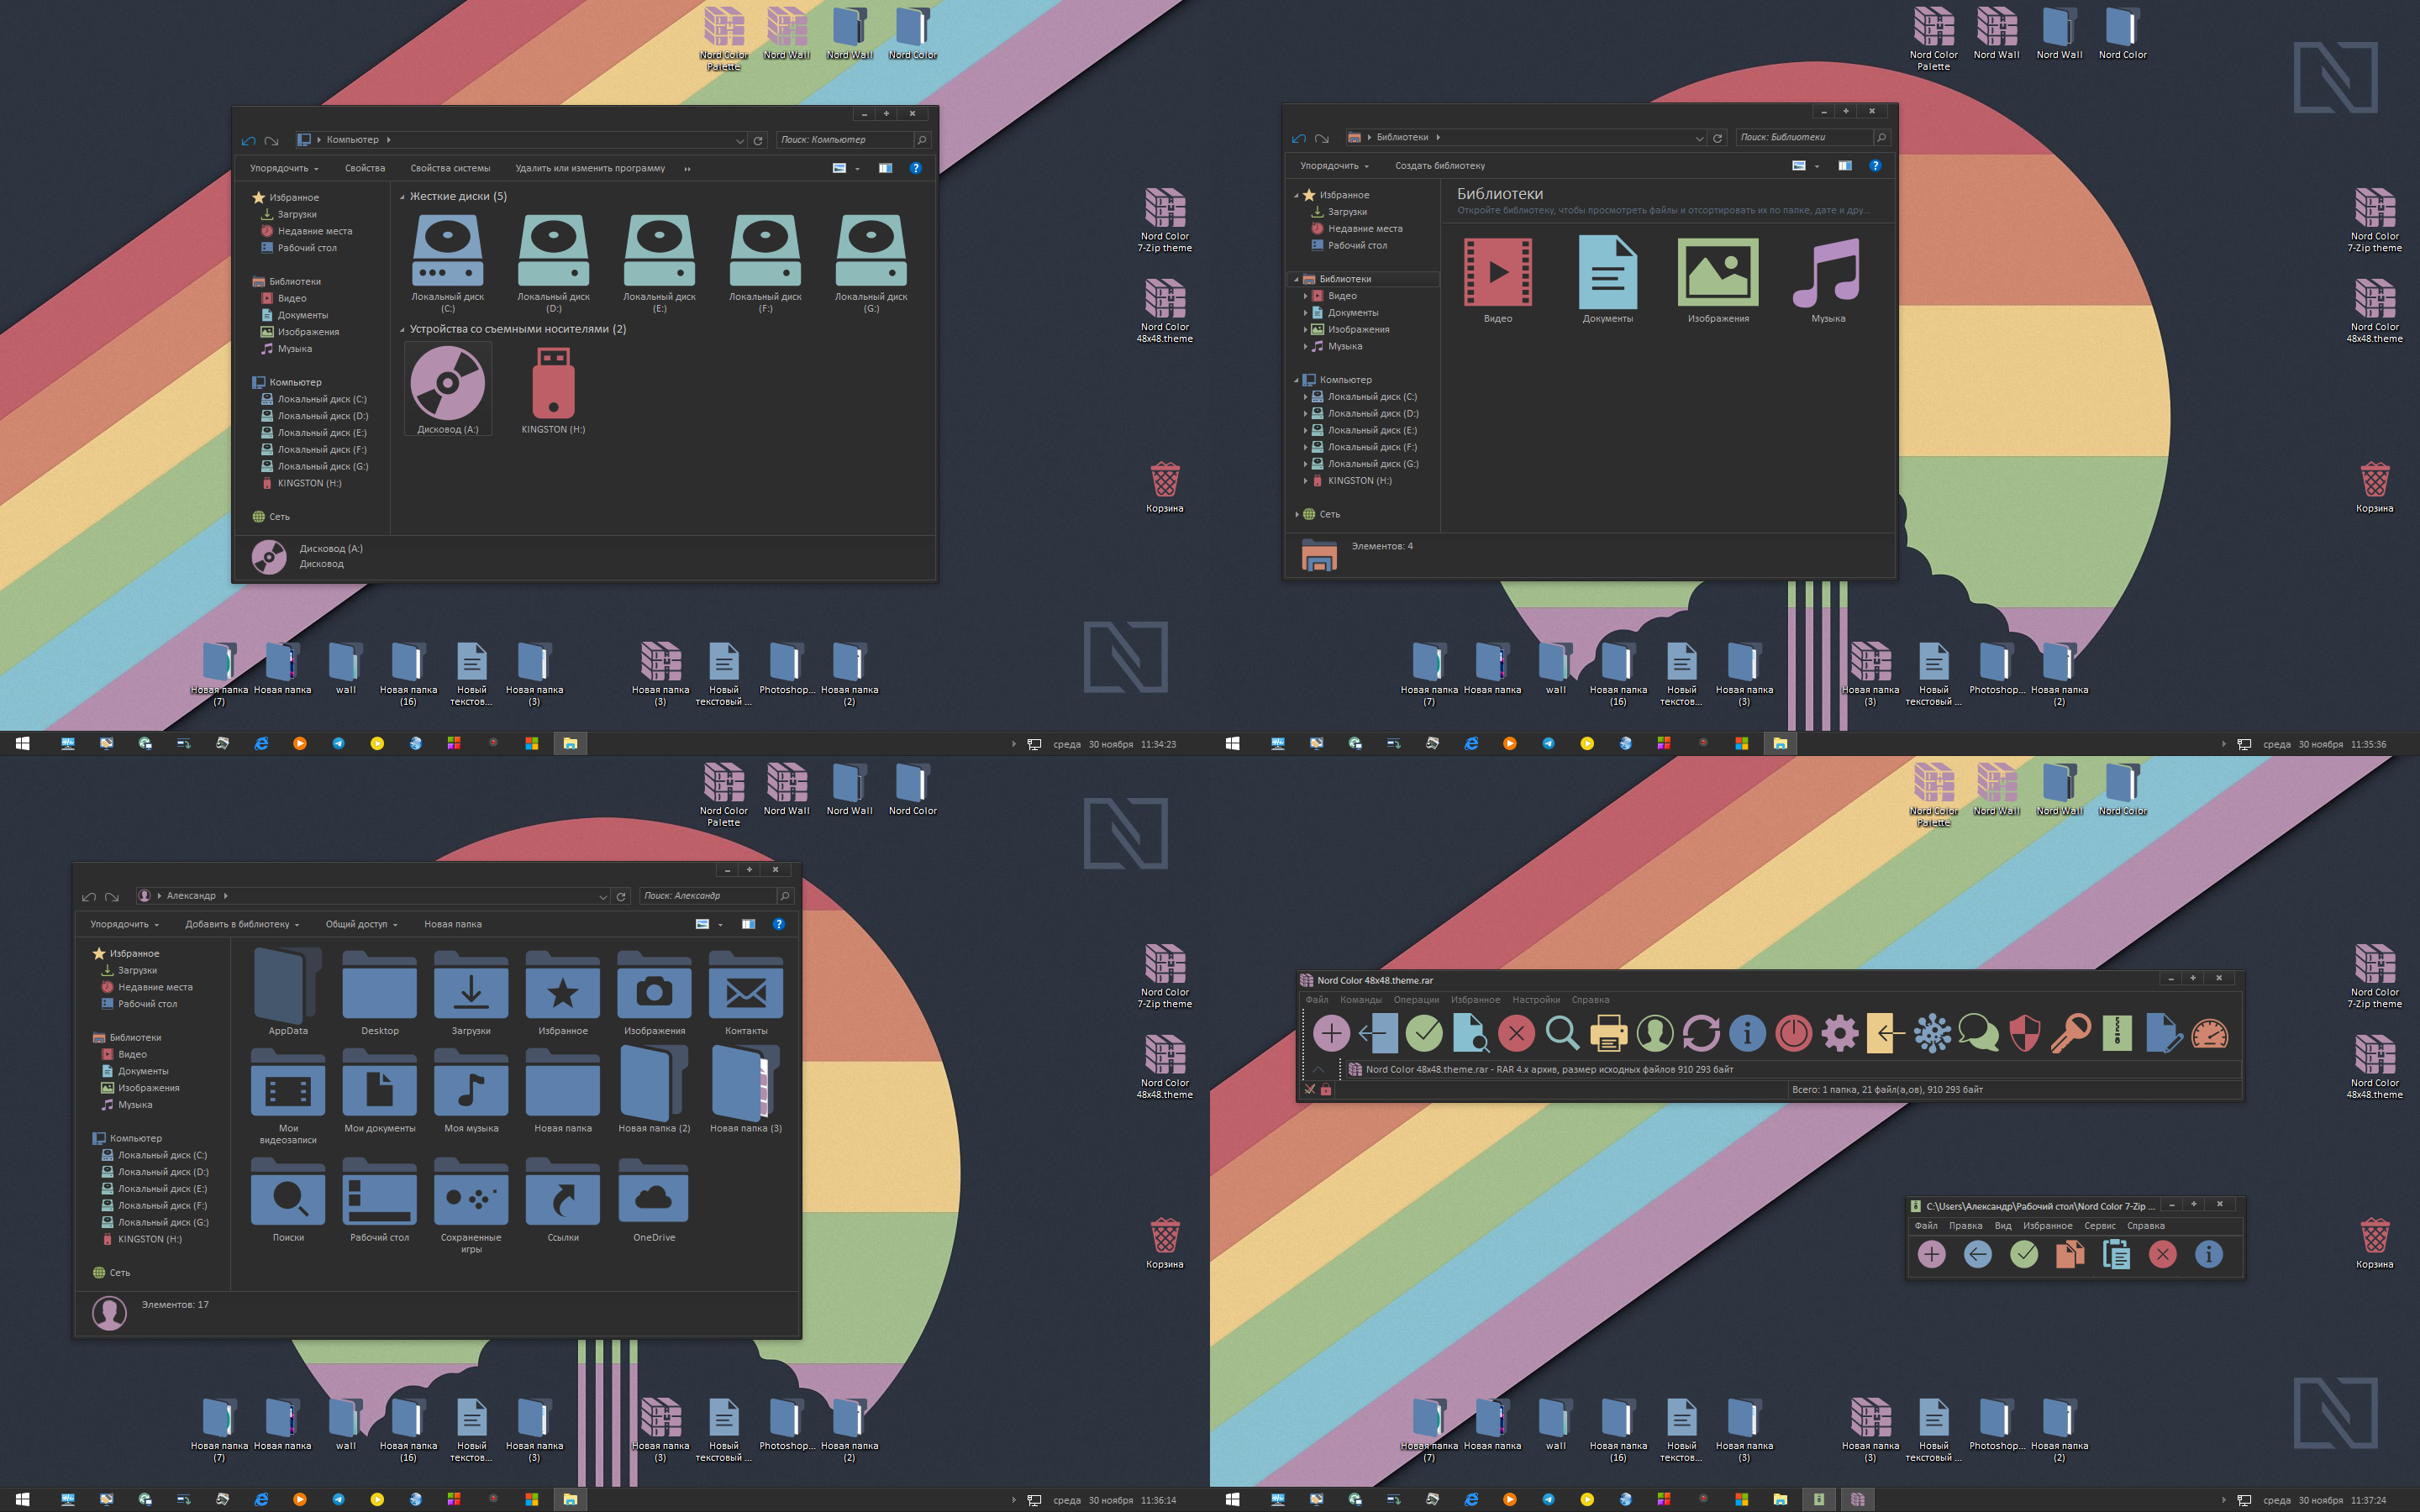Collapse Устройства со съемными носителями group
Screen dimensions: 2420x1512
402,330
